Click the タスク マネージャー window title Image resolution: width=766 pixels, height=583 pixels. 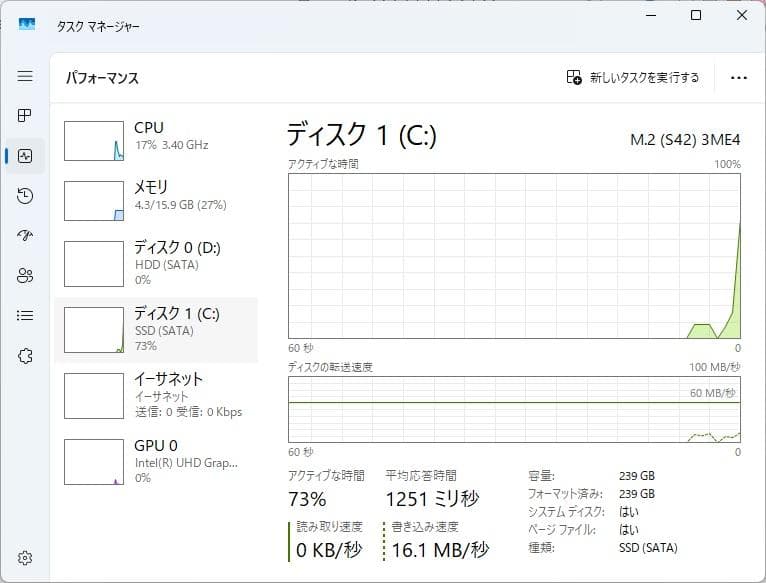[98, 26]
